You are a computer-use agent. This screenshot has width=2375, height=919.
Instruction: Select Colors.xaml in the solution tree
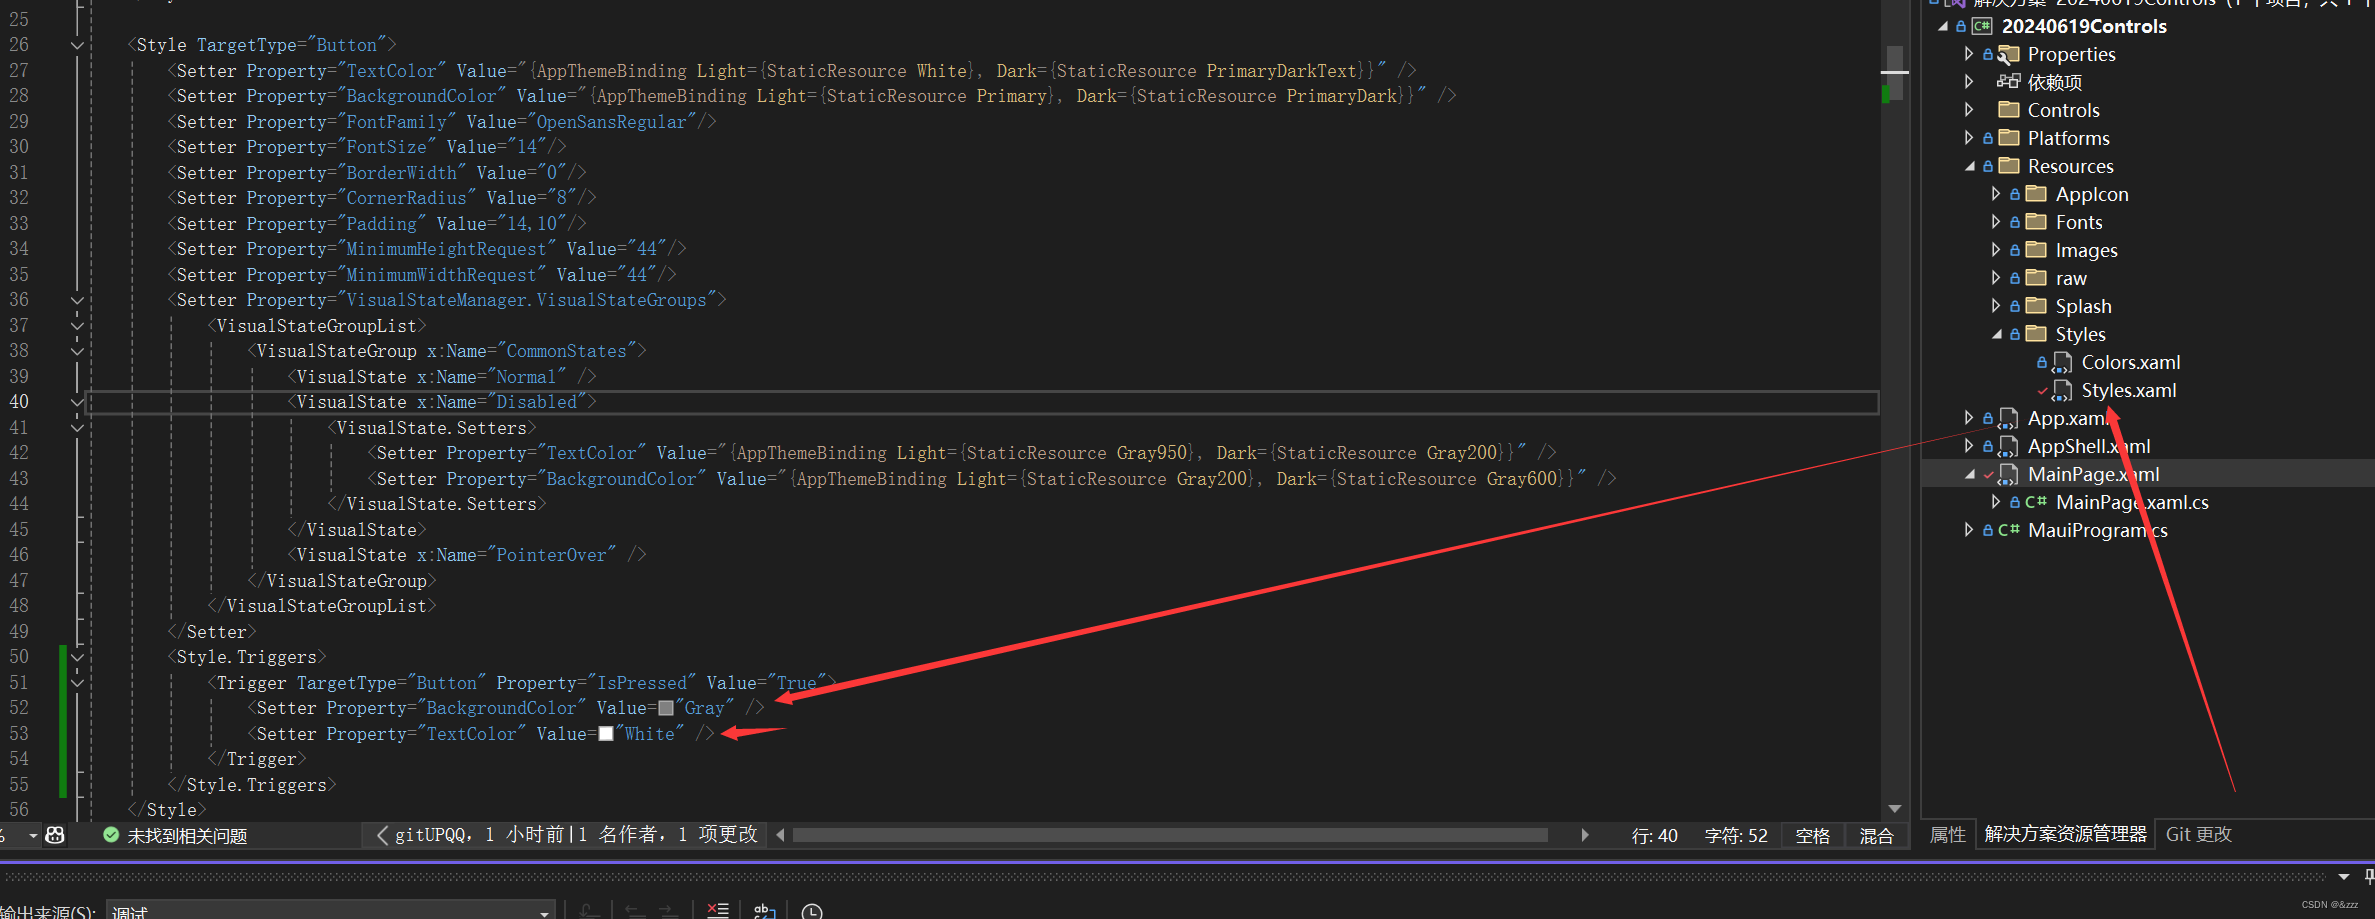point(2130,362)
